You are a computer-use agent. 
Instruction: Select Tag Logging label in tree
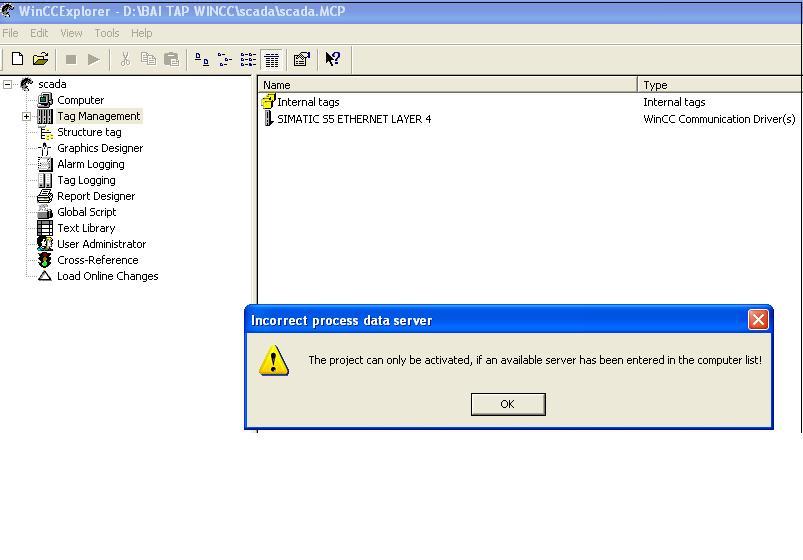tap(86, 180)
